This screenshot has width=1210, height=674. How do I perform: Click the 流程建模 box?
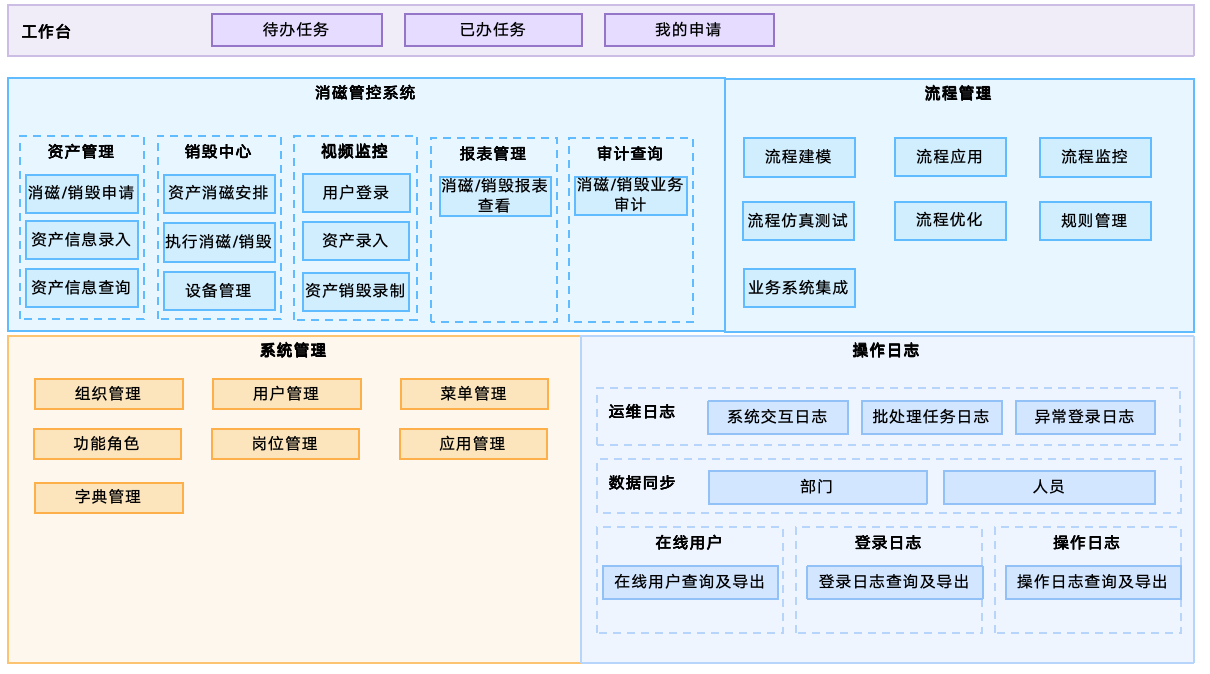click(799, 157)
